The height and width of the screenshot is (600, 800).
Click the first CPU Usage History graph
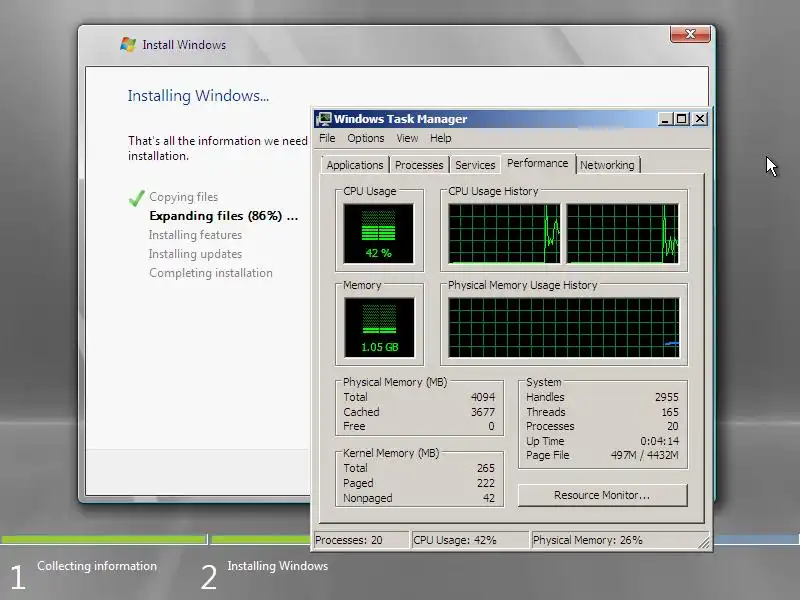(x=504, y=234)
